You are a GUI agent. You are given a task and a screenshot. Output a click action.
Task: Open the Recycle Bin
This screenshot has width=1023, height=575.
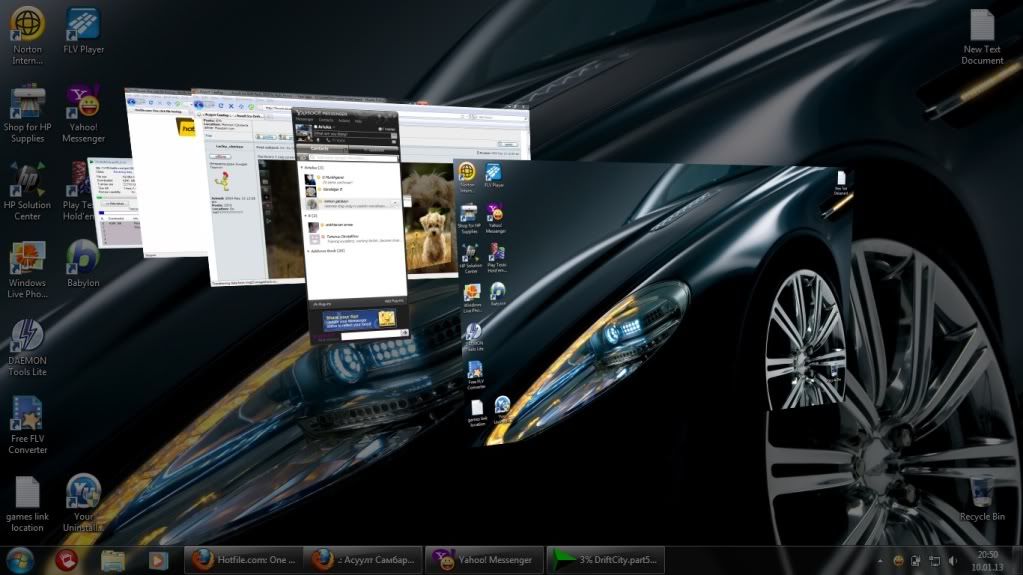click(x=981, y=492)
